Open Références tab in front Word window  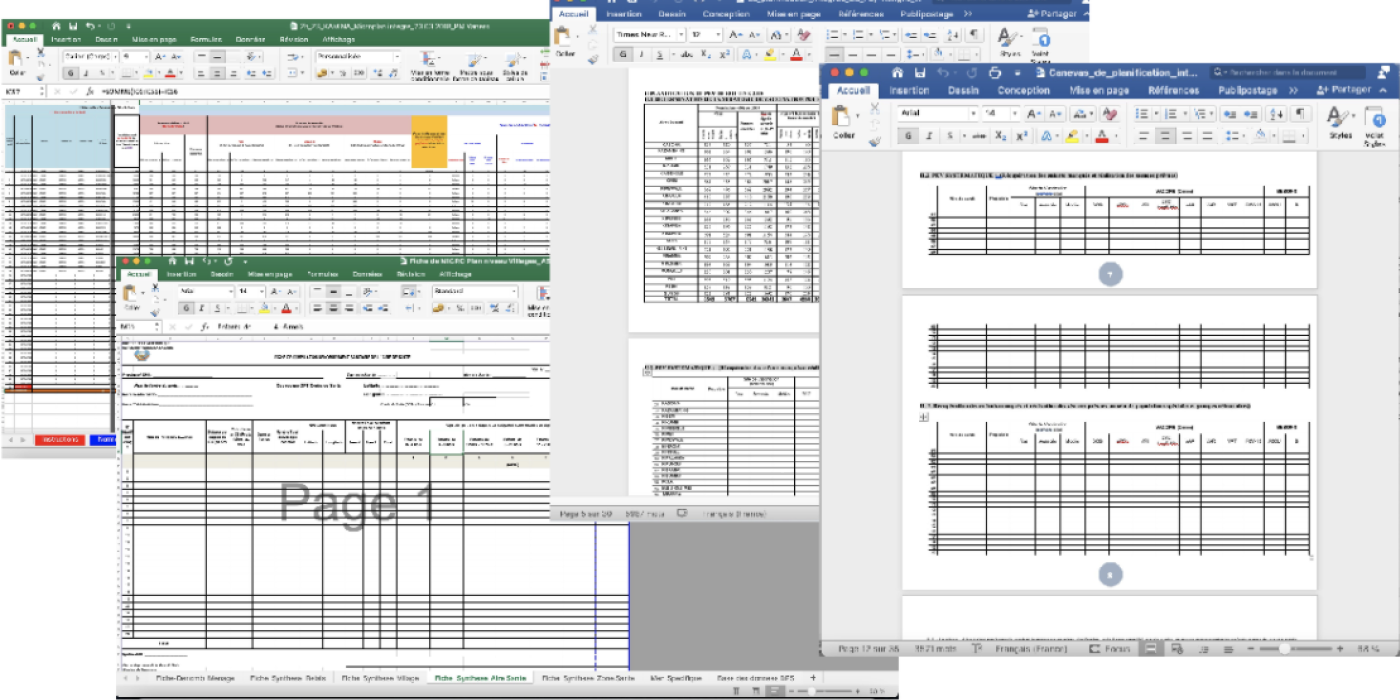click(x=1173, y=90)
